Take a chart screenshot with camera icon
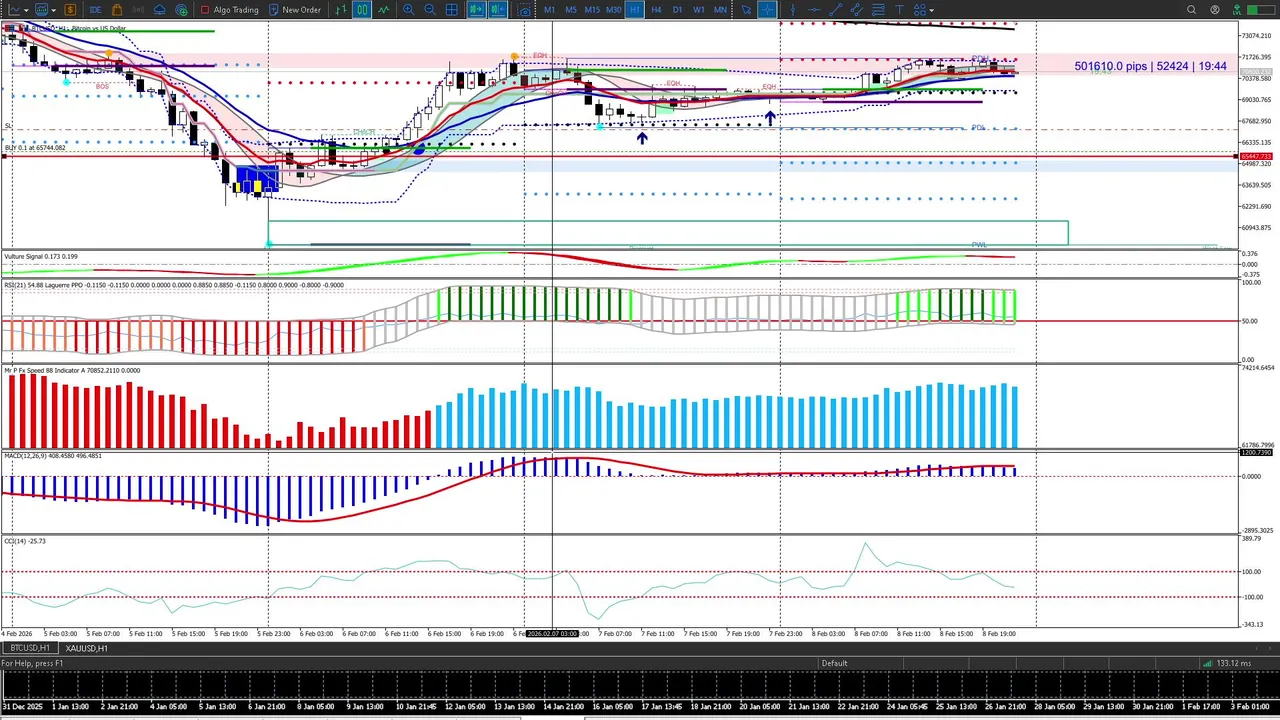The image size is (1280, 720). (x=524, y=10)
